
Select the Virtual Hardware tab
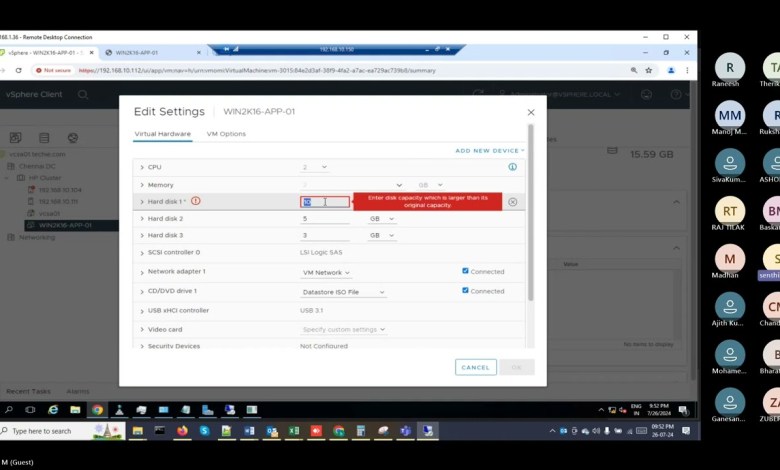tap(163, 134)
